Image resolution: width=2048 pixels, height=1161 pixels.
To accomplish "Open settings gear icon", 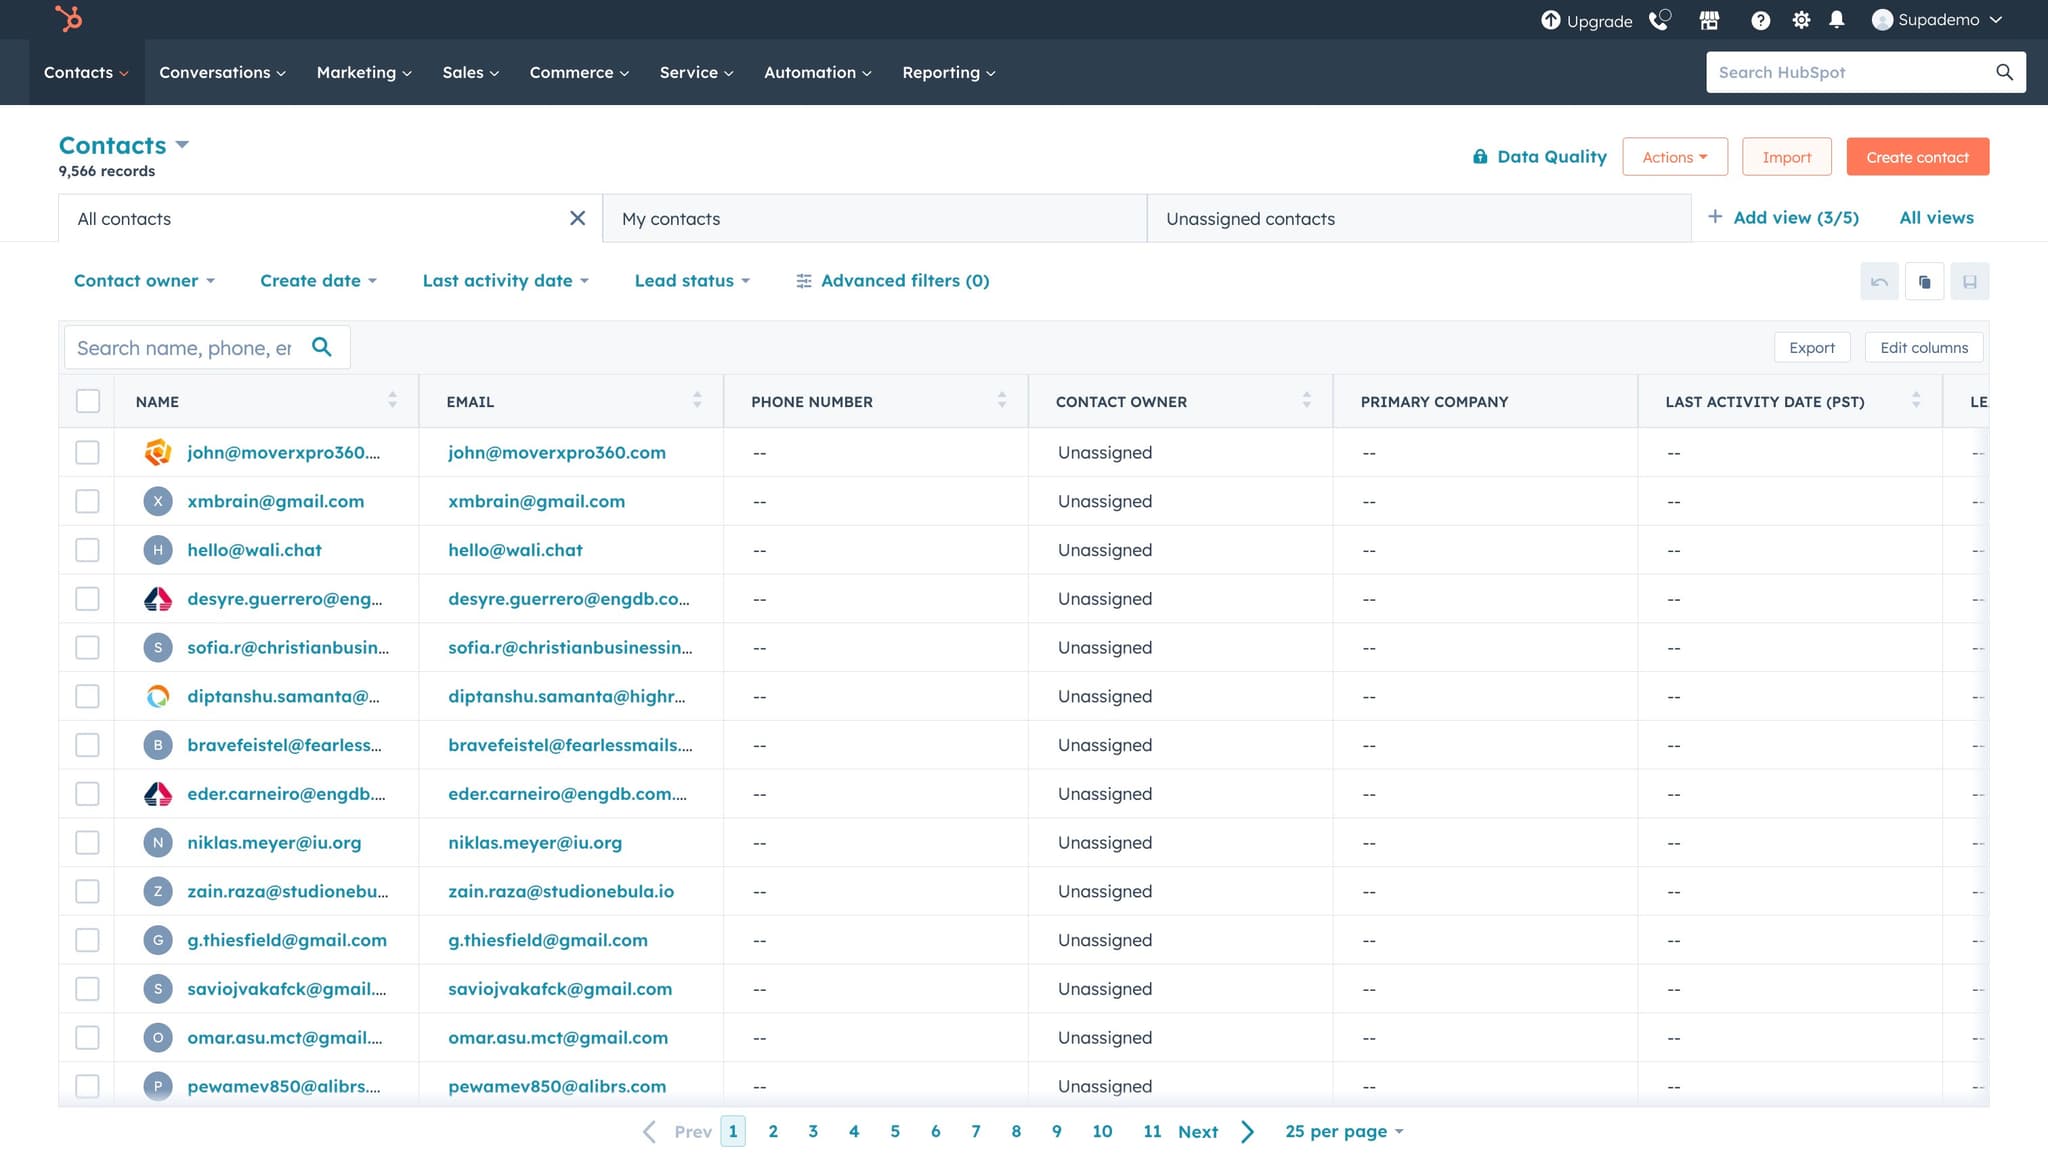I will [1801, 20].
